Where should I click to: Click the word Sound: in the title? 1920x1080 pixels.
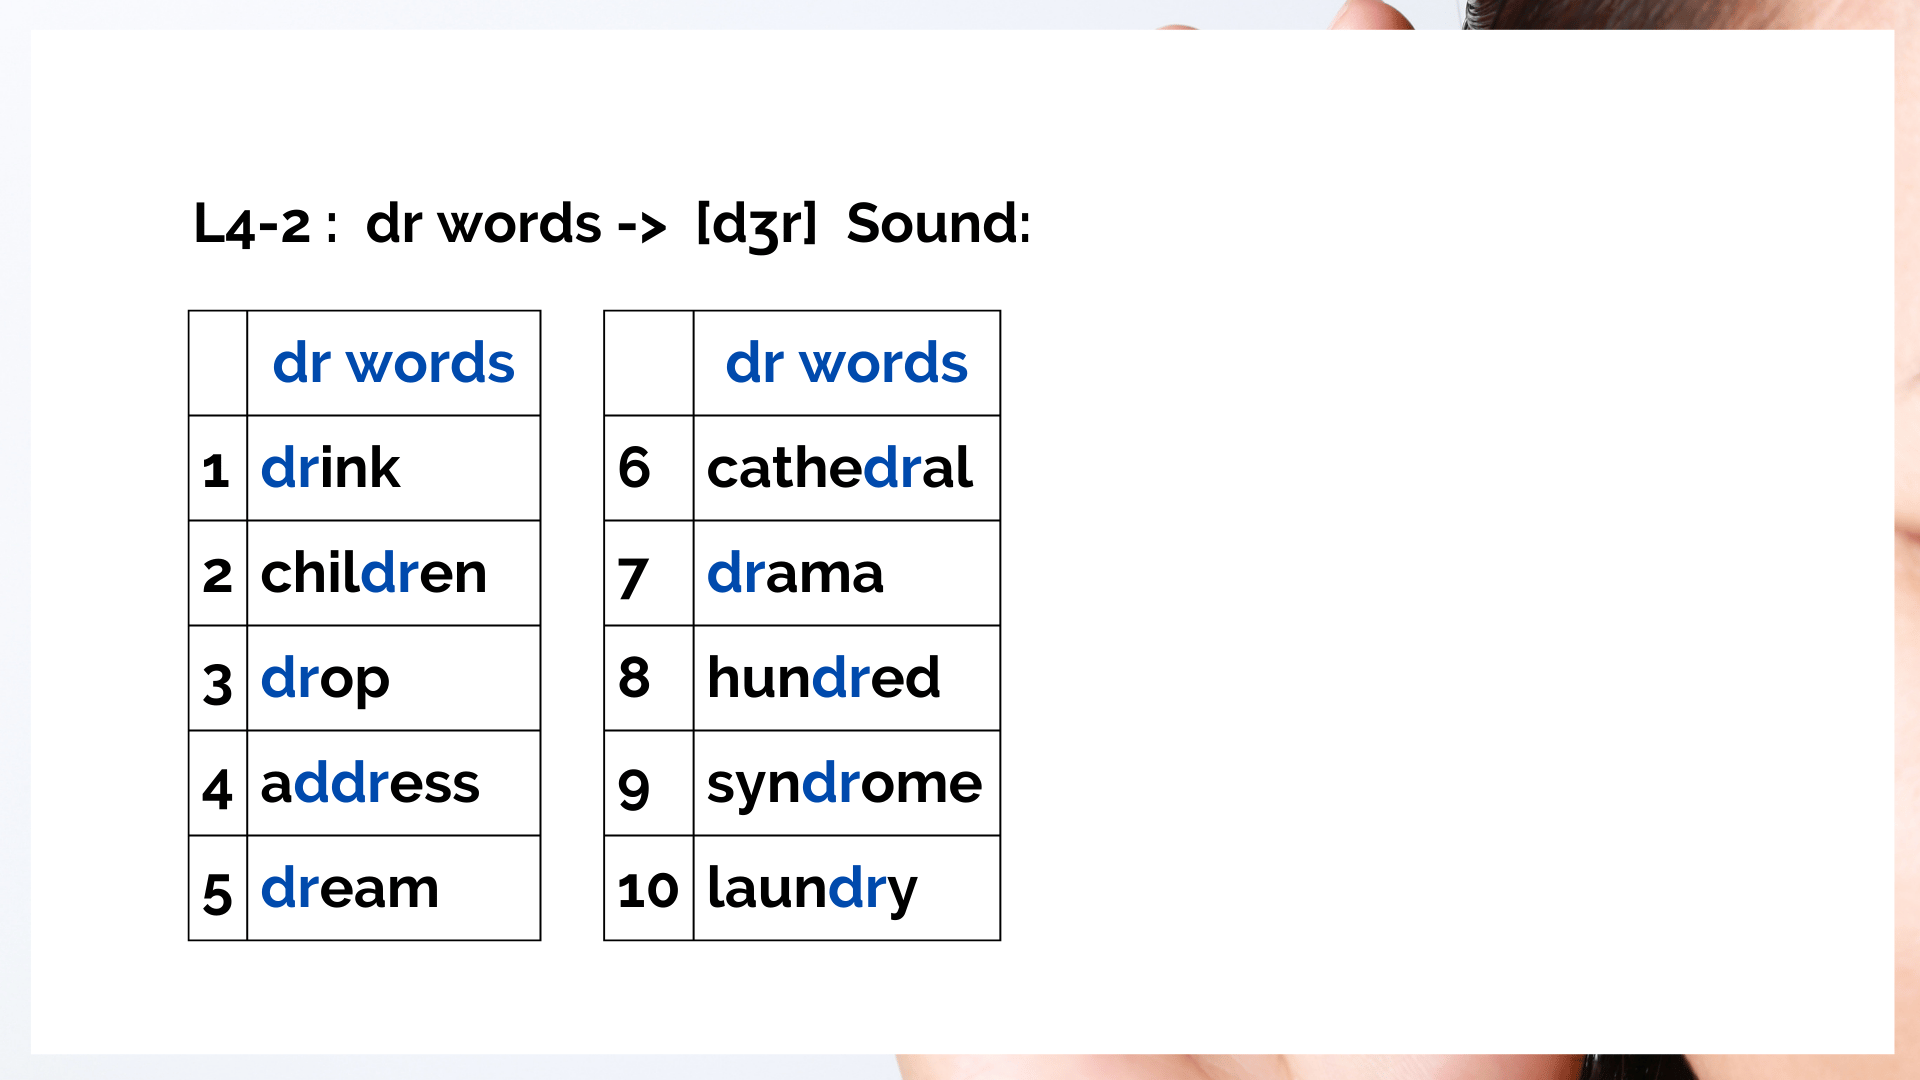938,223
